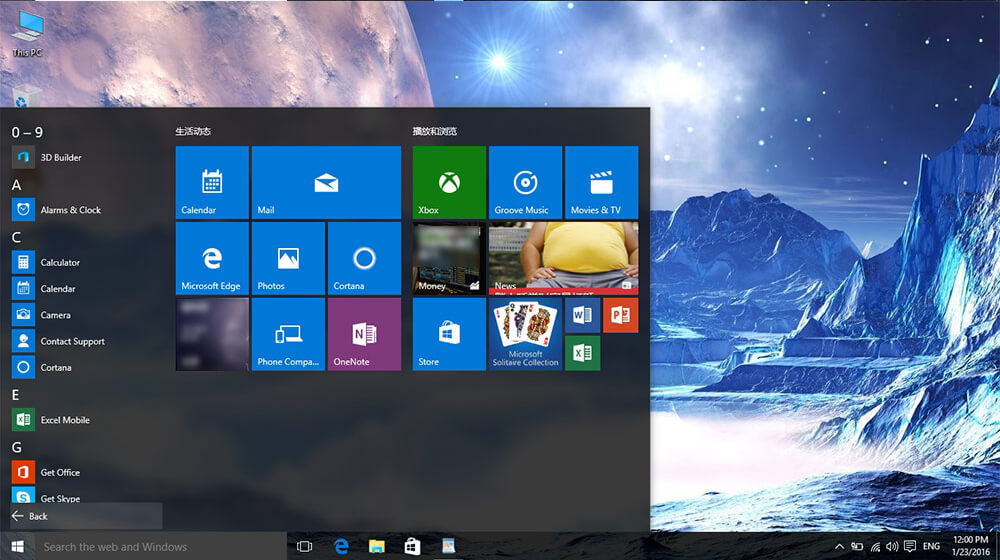Open File Explorer from the taskbar

point(377,547)
